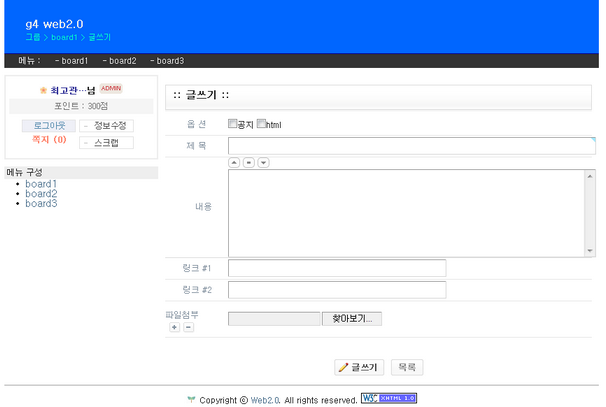This screenshot has width=606, height=407.
Task: Click the ADMIN badge icon
Action: (x=111, y=88)
